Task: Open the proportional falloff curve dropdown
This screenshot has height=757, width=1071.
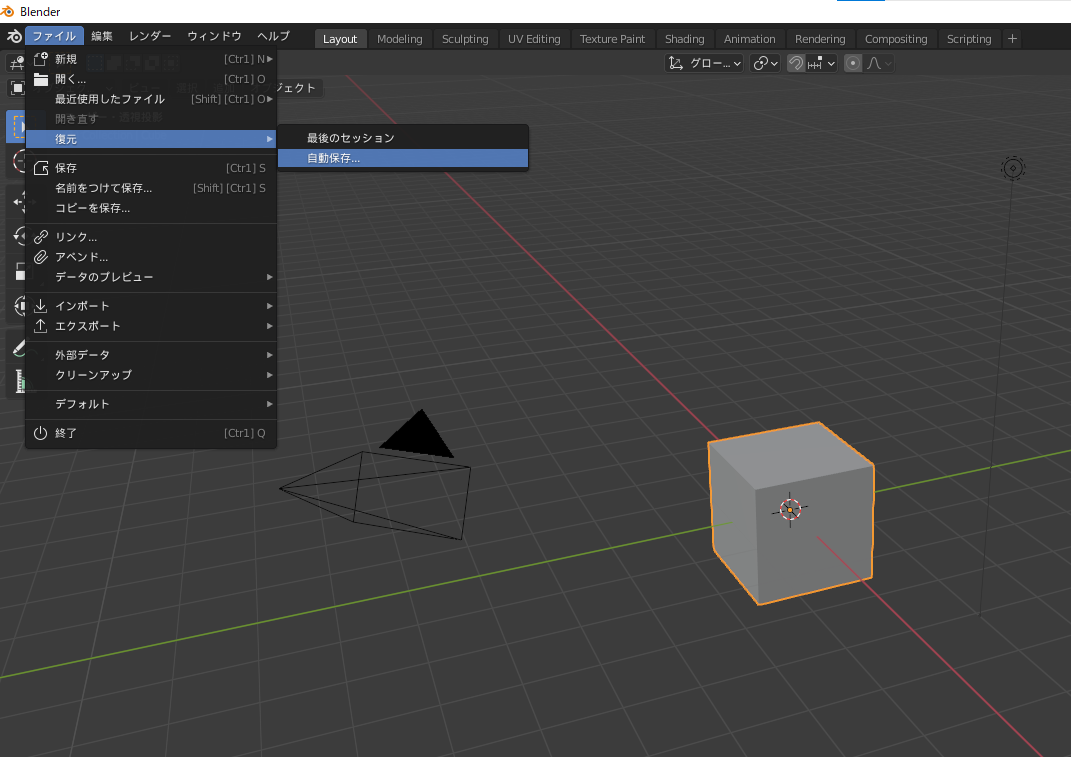Action: point(878,64)
